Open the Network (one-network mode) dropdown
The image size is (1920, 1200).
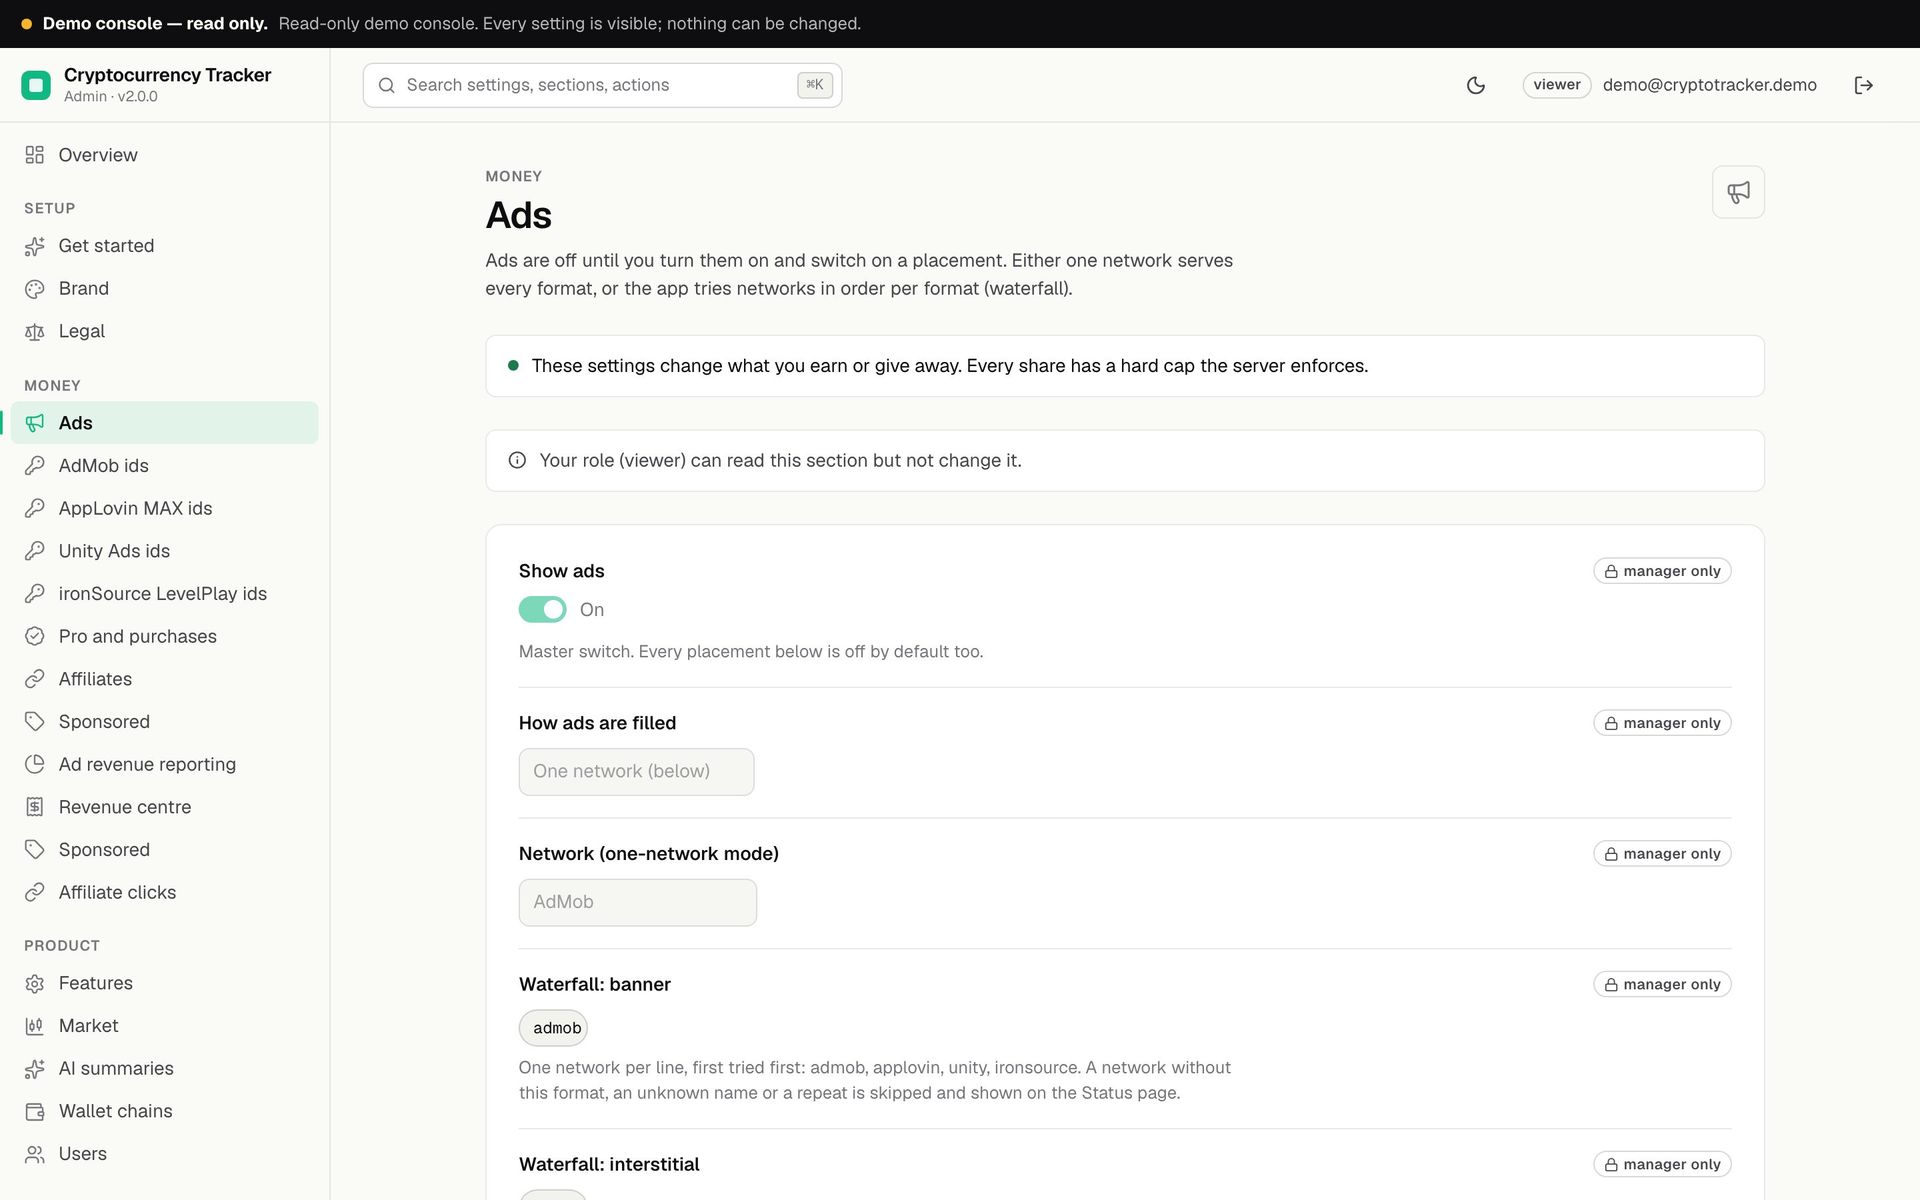pos(637,902)
